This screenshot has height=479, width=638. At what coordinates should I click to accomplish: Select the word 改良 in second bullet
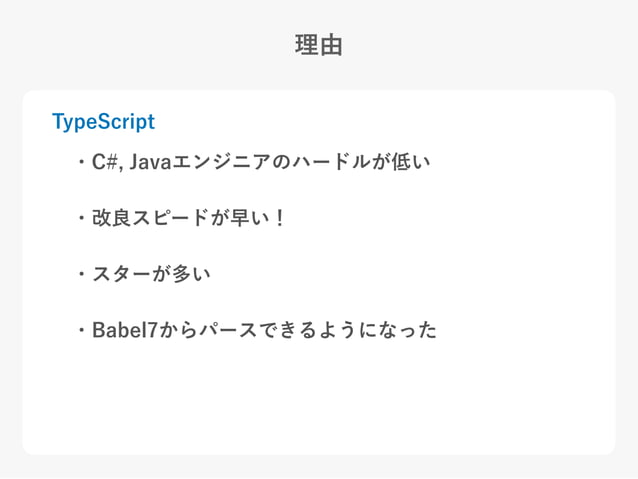(x=111, y=218)
